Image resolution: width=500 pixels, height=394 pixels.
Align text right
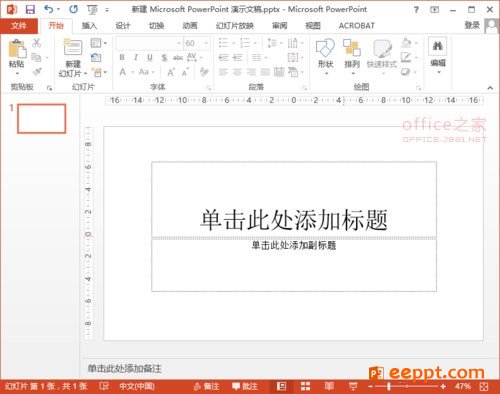251,72
